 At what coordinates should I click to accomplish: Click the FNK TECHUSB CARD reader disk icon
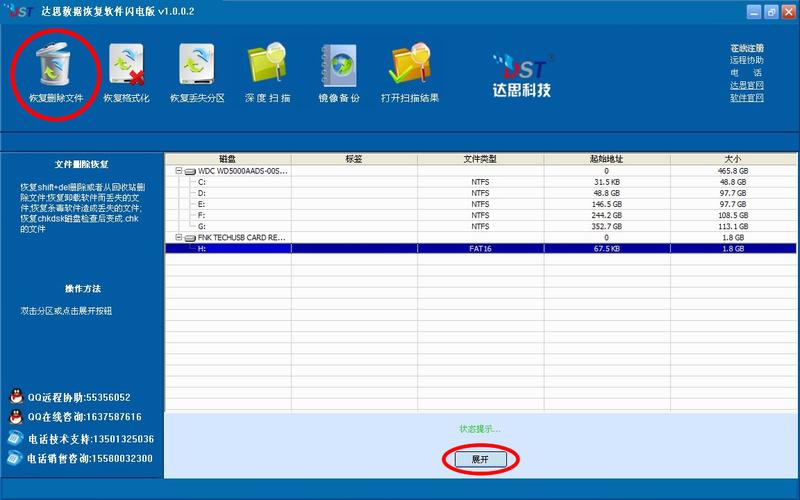point(190,238)
